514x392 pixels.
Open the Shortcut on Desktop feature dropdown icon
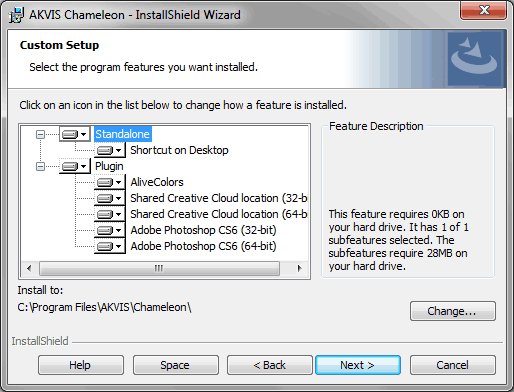pyautogui.click(x=110, y=150)
